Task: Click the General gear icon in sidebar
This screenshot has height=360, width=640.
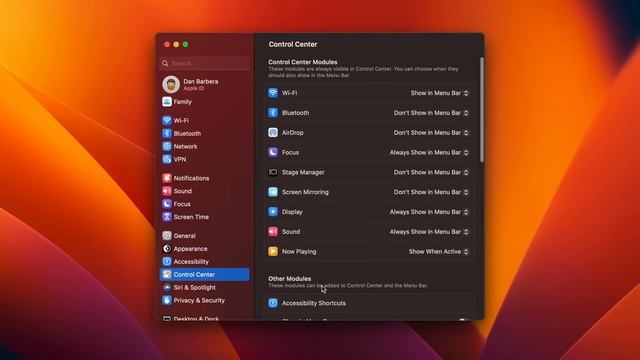Action: point(167,236)
